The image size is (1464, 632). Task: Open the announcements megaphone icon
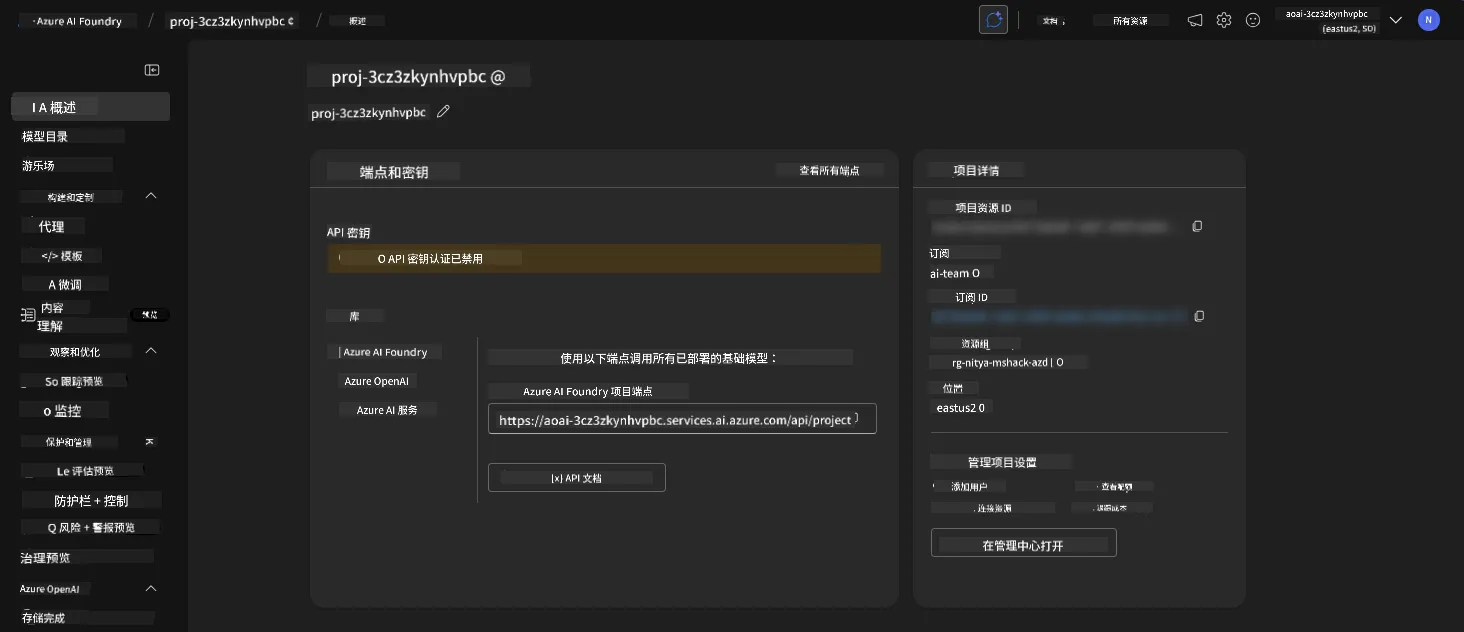[1195, 20]
